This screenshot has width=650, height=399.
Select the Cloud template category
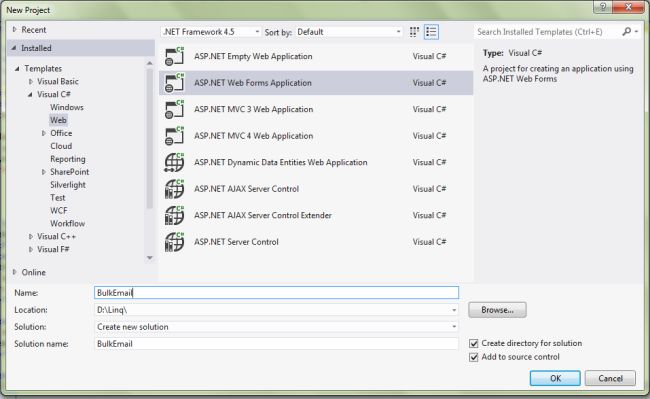coord(61,146)
